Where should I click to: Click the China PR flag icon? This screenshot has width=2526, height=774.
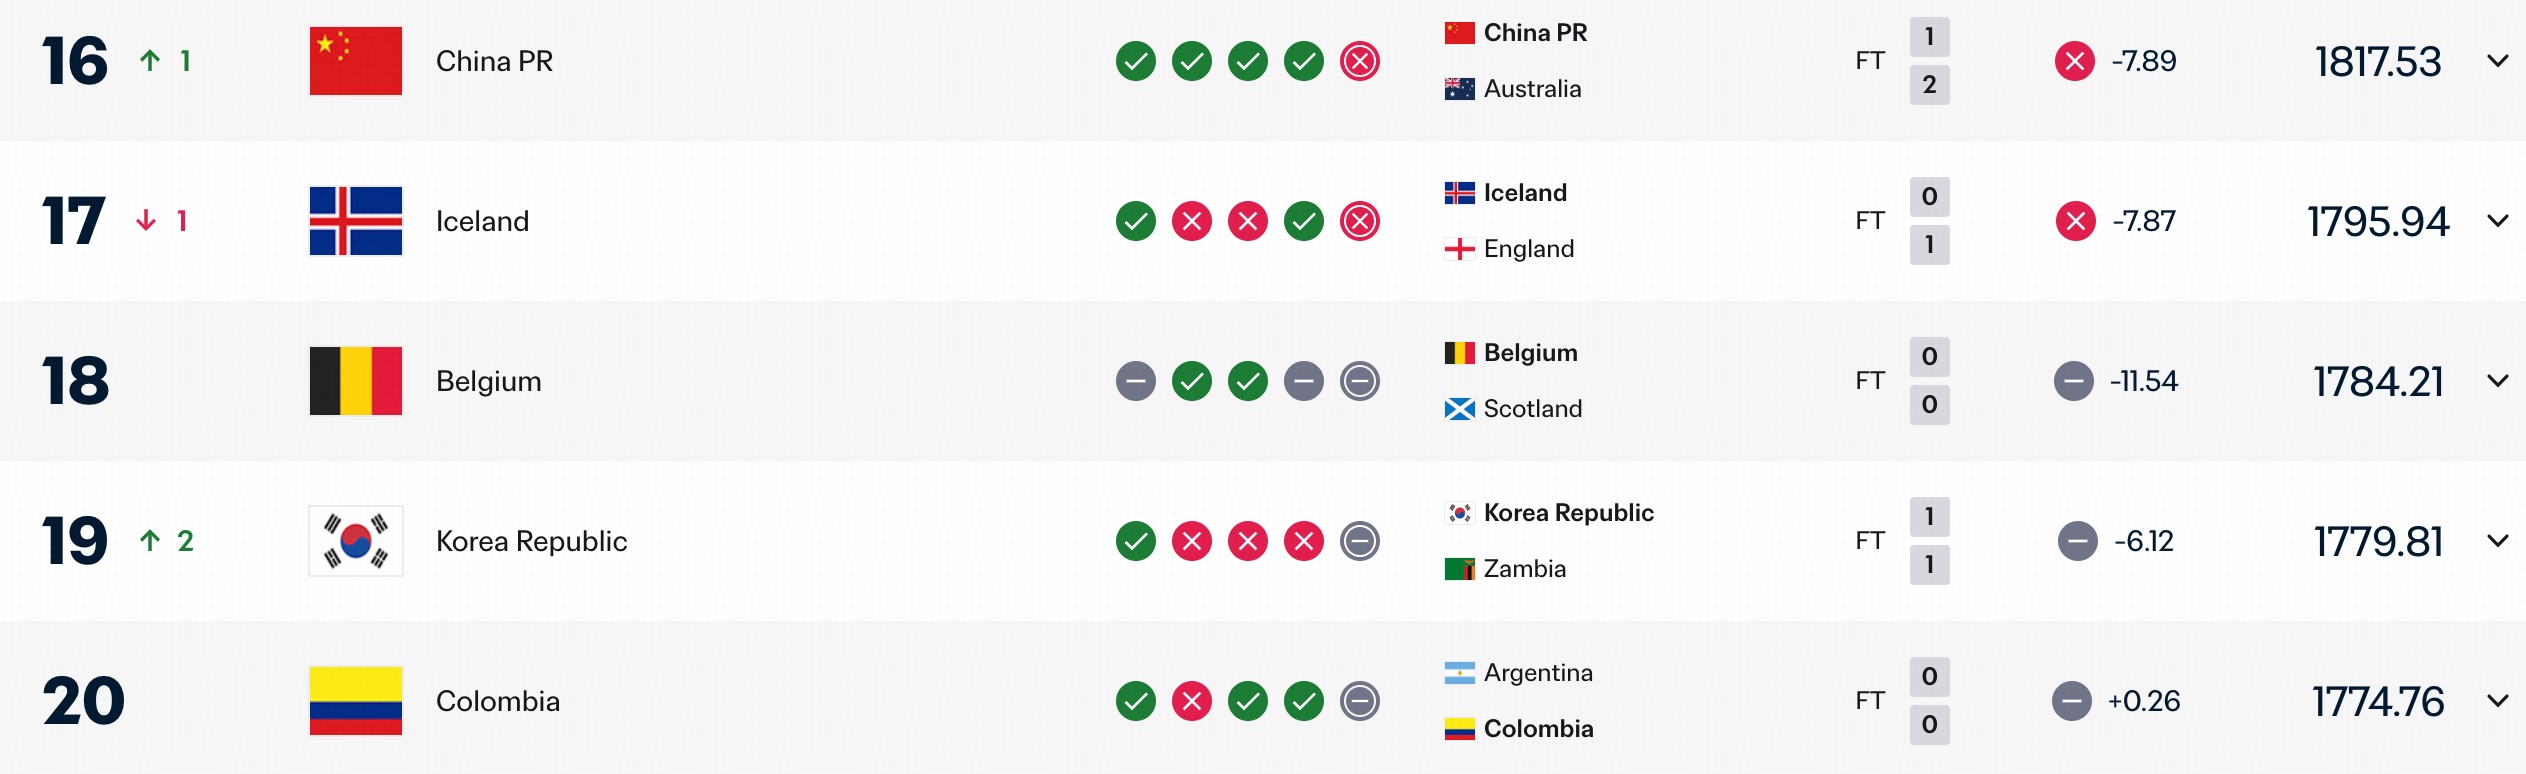click(355, 61)
